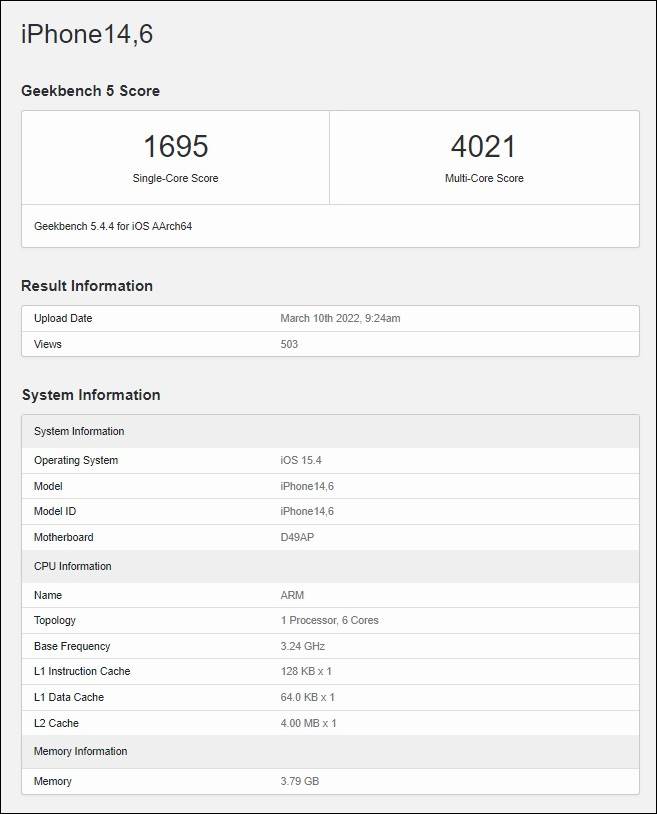Viewport: 657px width, 814px height.
Task: Select the 4.00 MB x 1 value
Action: click(x=309, y=723)
